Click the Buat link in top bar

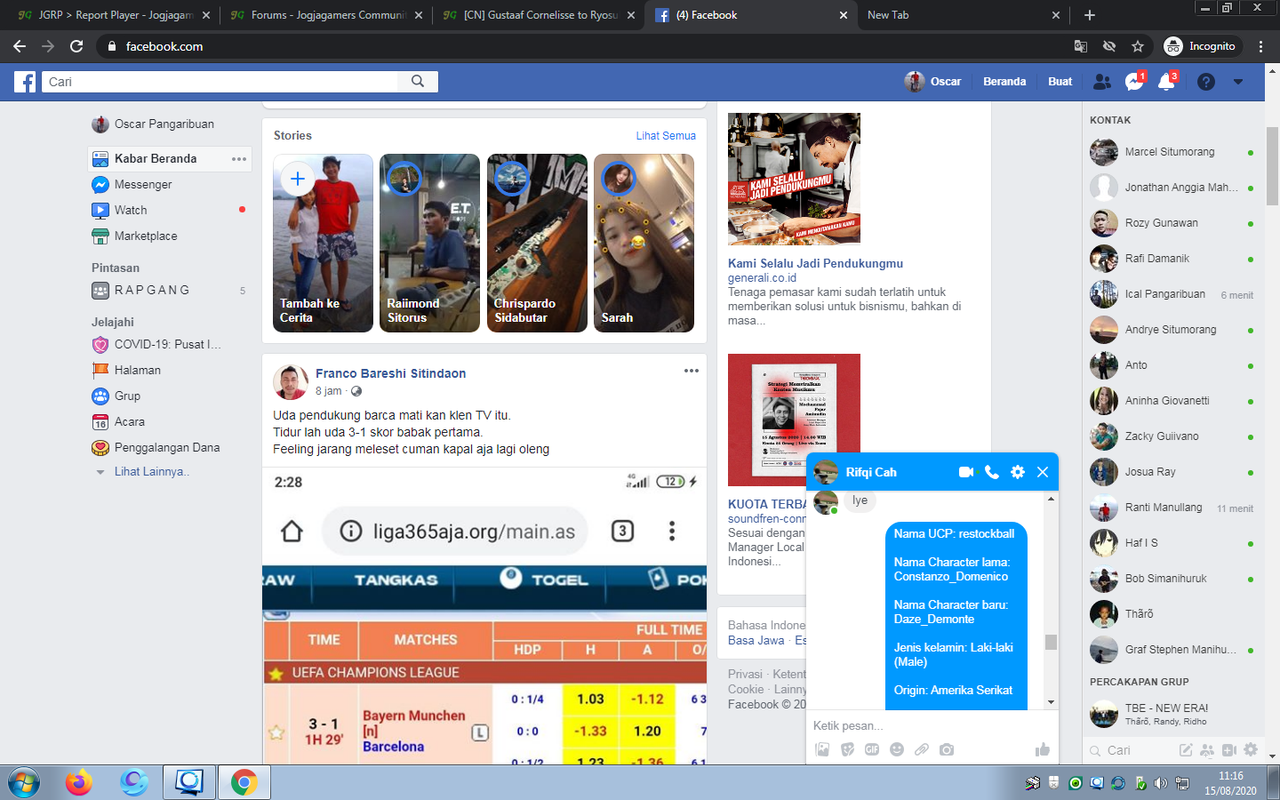tap(1060, 81)
